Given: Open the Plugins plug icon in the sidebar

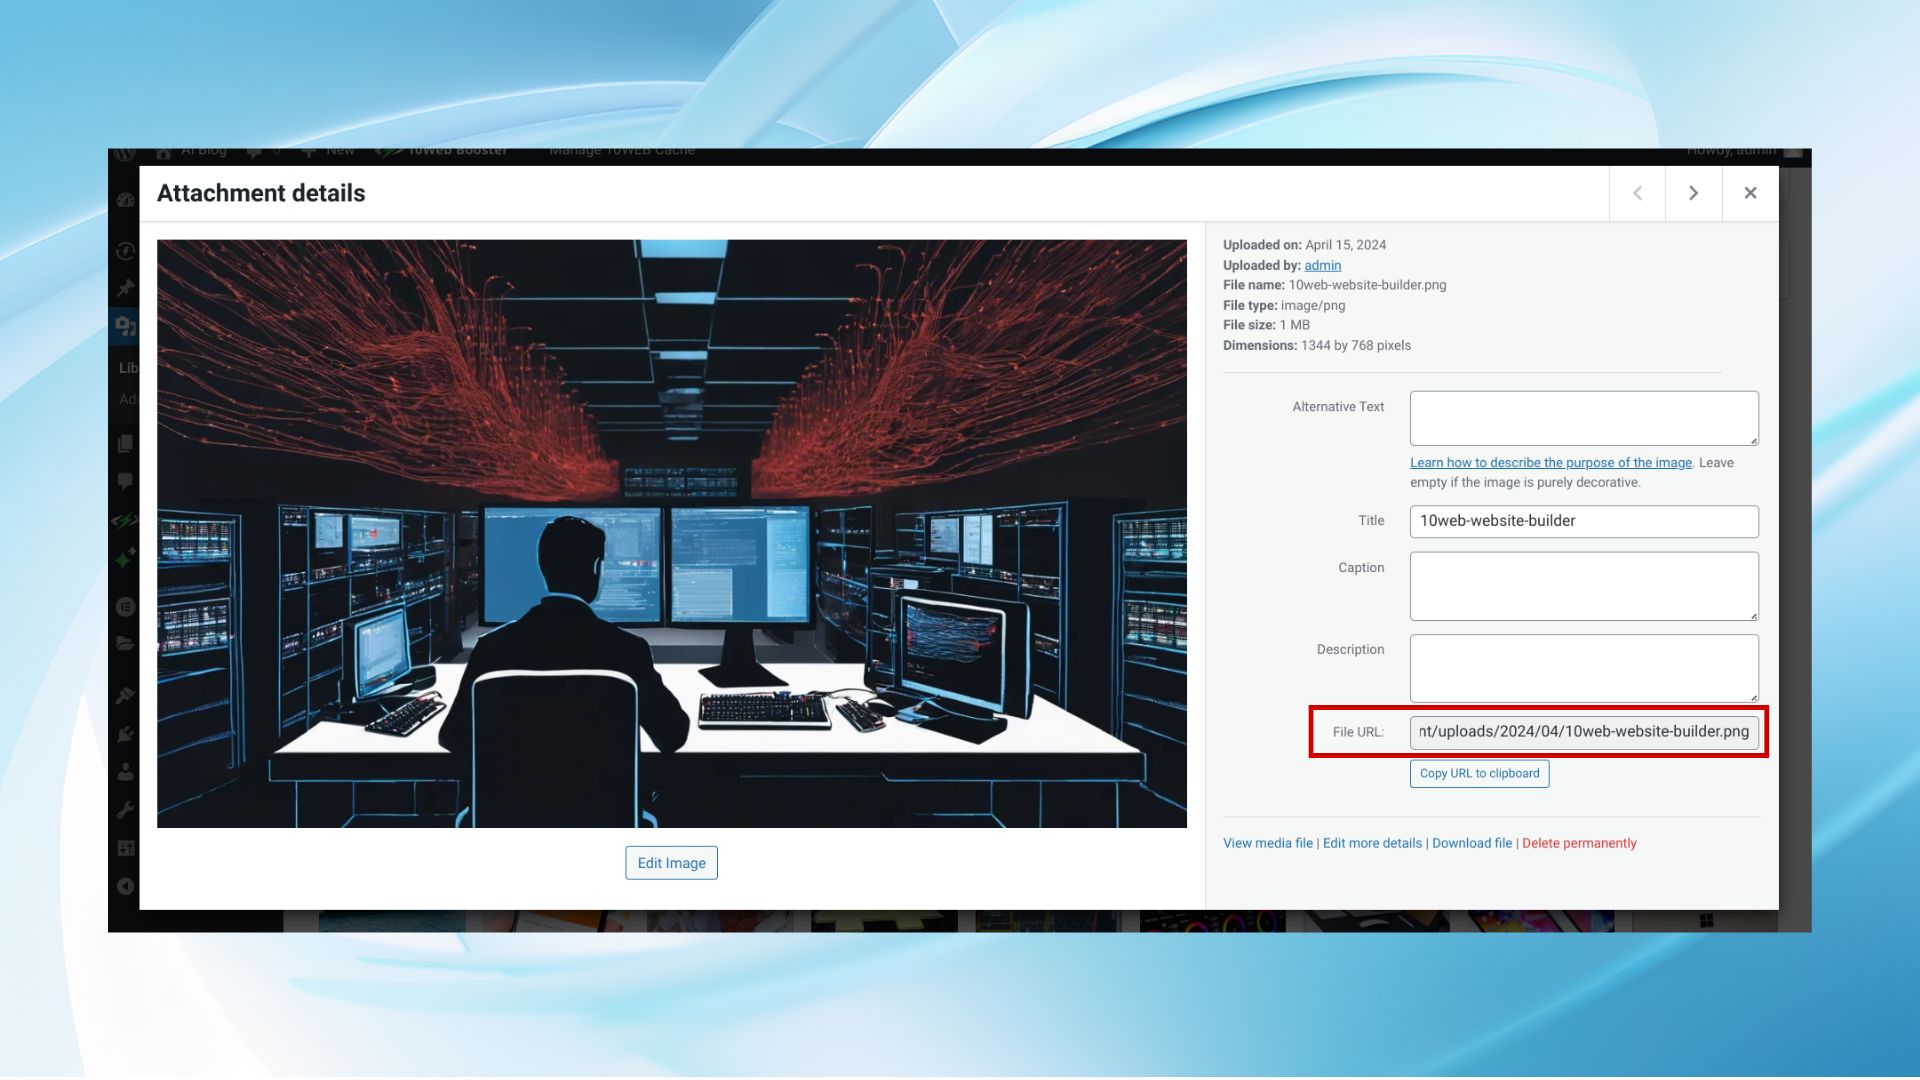Looking at the screenshot, I should (125, 734).
